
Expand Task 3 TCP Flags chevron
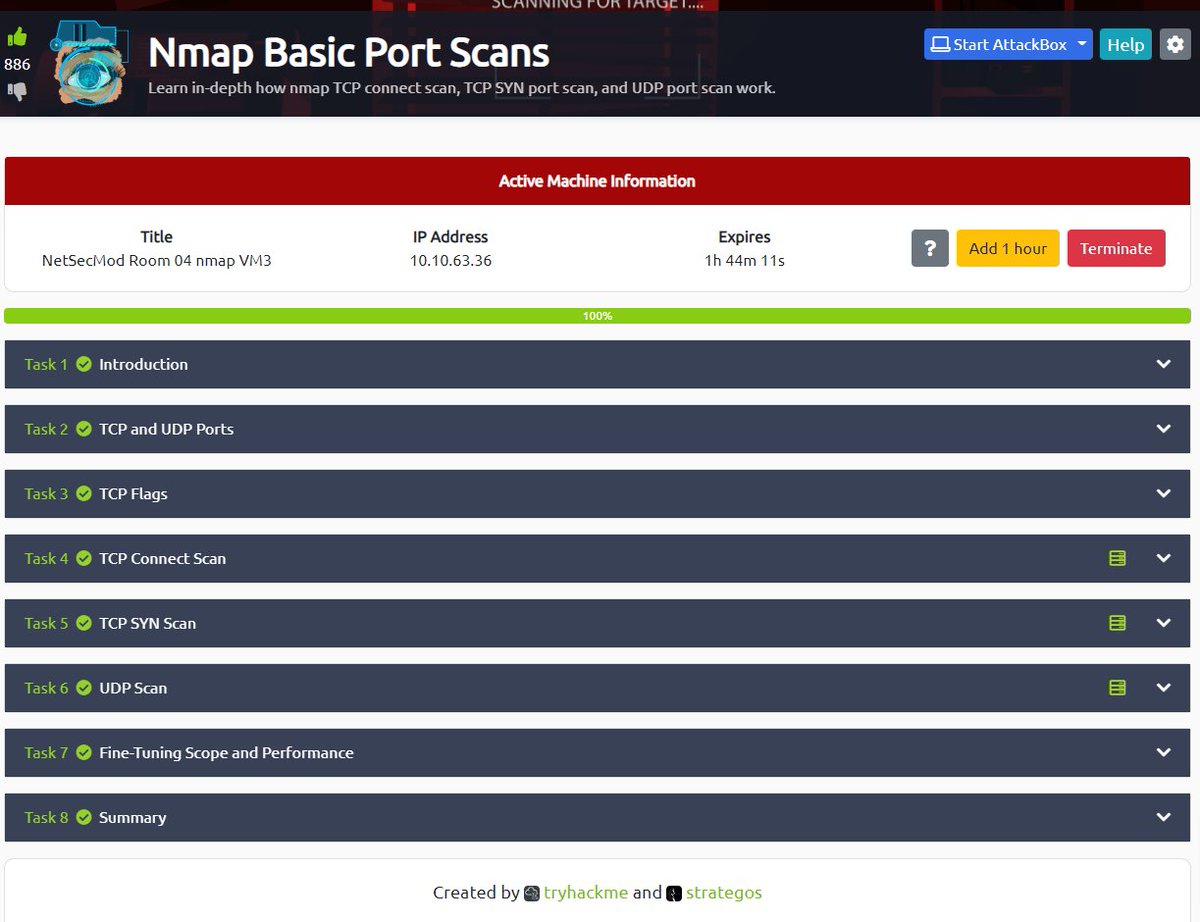point(1164,494)
